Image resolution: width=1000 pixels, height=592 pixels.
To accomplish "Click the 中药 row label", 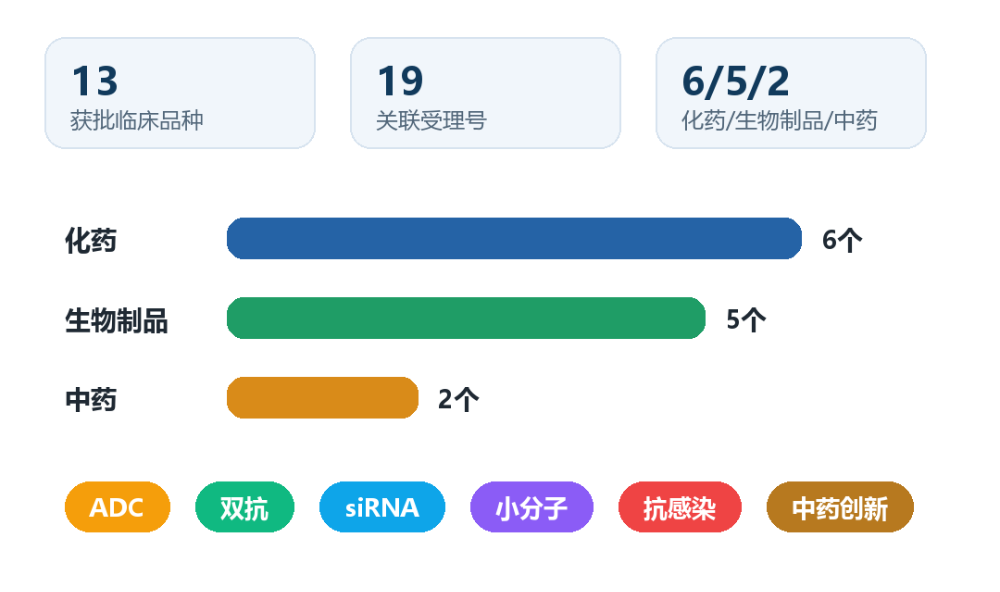I will (91, 400).
